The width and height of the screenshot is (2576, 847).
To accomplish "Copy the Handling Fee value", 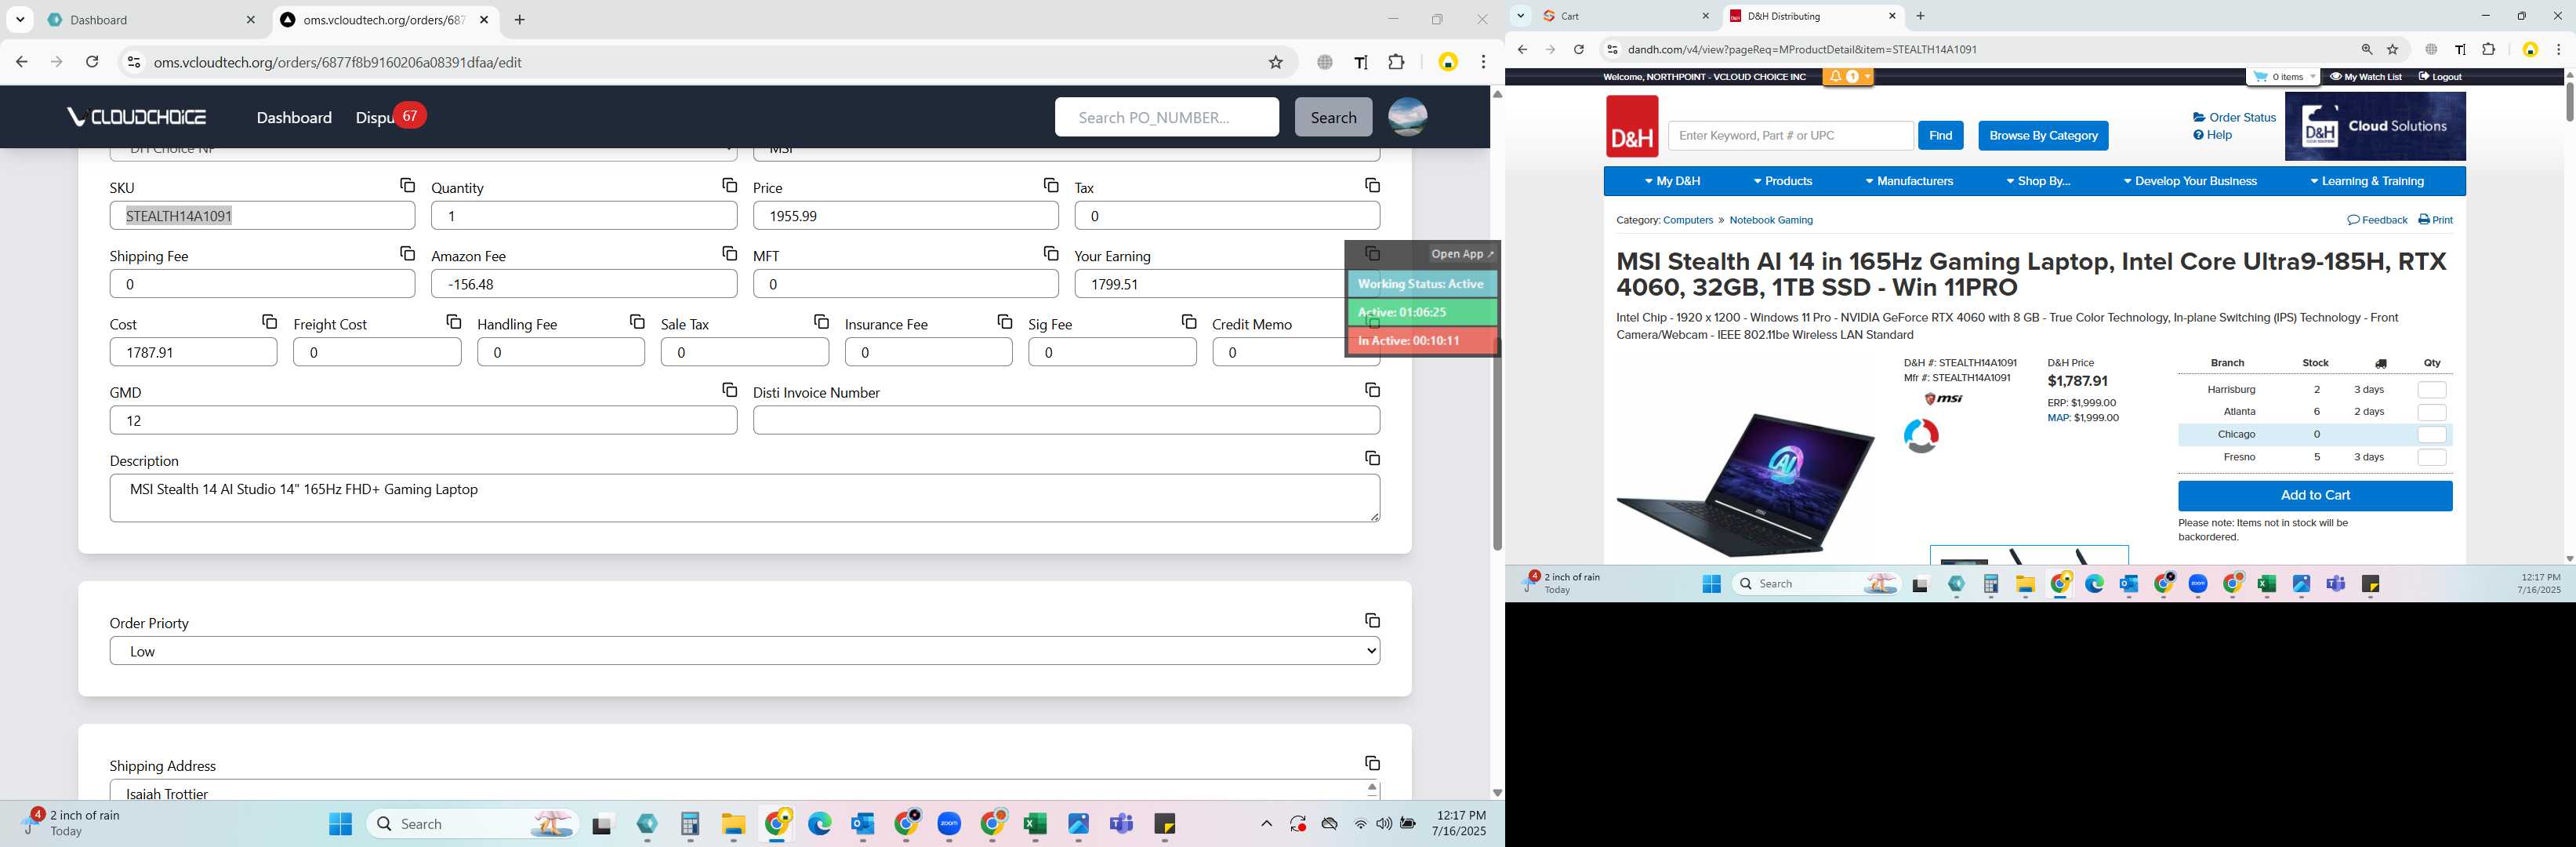I will [x=637, y=322].
